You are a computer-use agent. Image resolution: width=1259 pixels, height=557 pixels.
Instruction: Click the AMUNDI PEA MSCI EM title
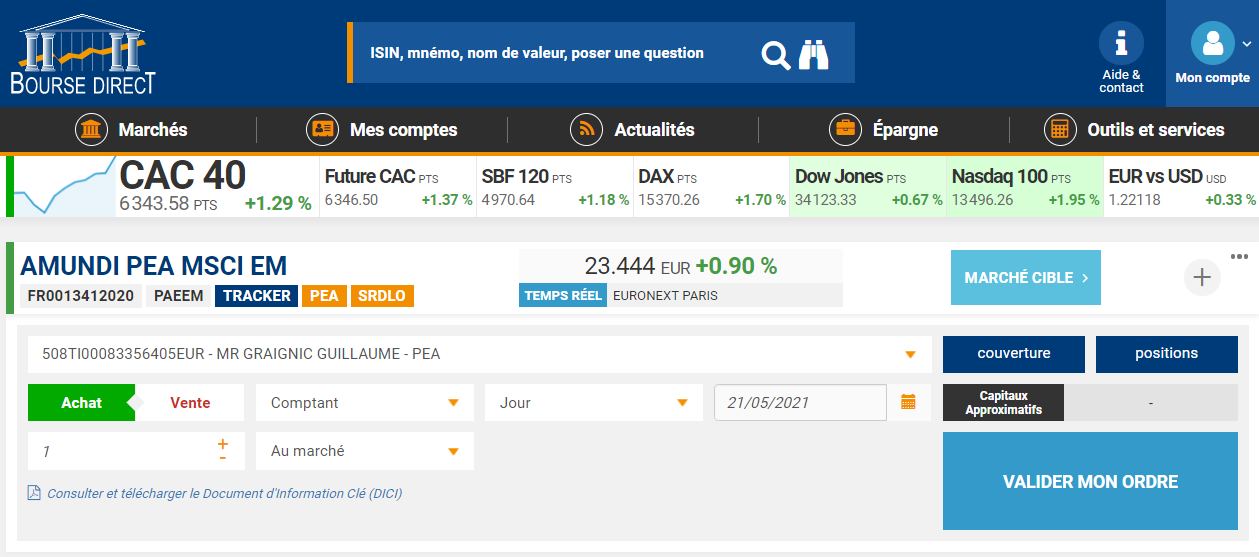point(154,266)
